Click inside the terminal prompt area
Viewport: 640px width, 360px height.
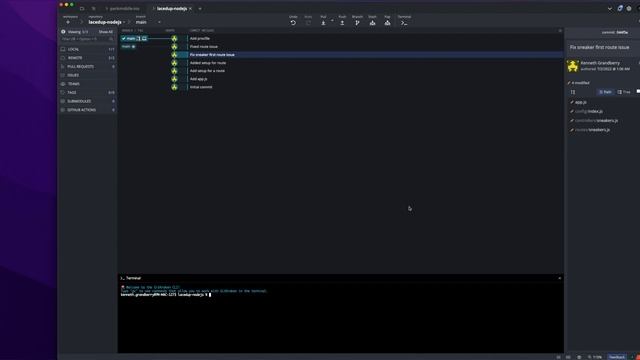[x=340, y=318]
